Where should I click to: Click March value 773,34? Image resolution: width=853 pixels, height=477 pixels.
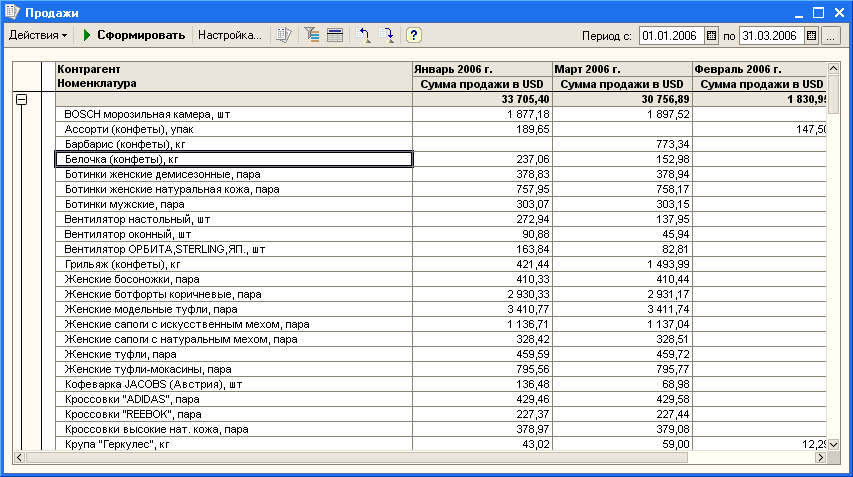coord(622,144)
